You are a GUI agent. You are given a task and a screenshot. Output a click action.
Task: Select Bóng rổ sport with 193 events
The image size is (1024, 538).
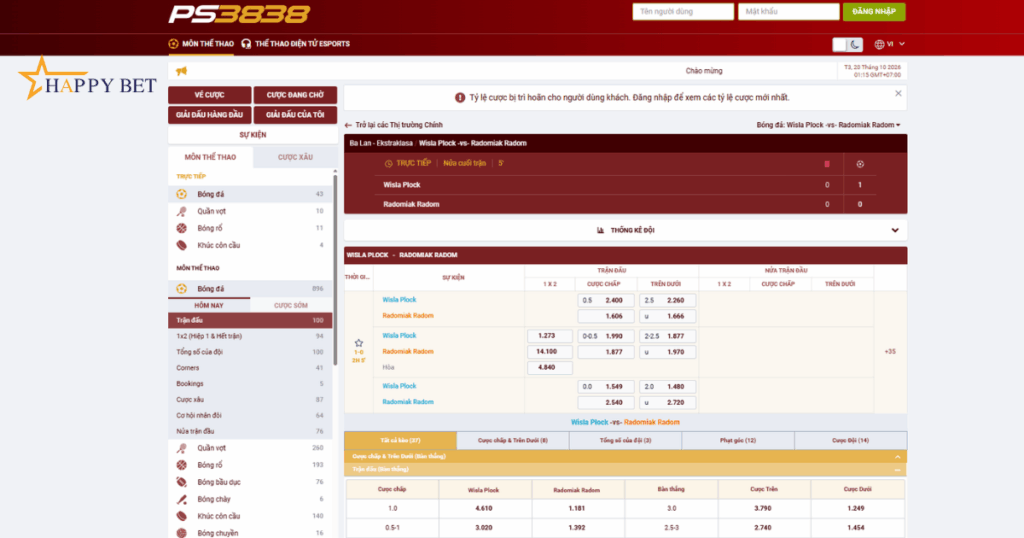coord(250,465)
